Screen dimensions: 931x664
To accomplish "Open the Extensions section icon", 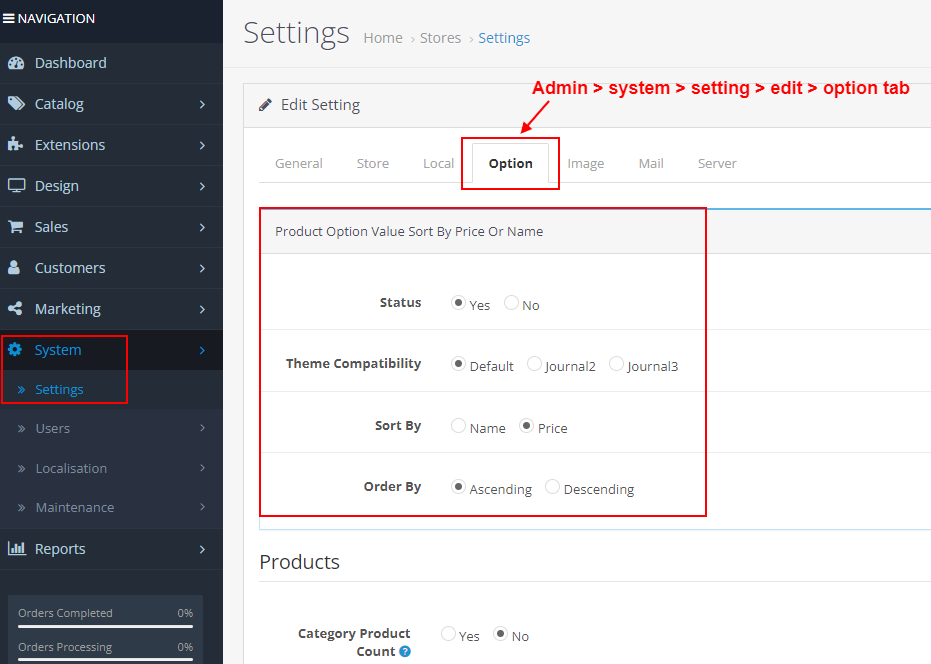I will (18, 144).
